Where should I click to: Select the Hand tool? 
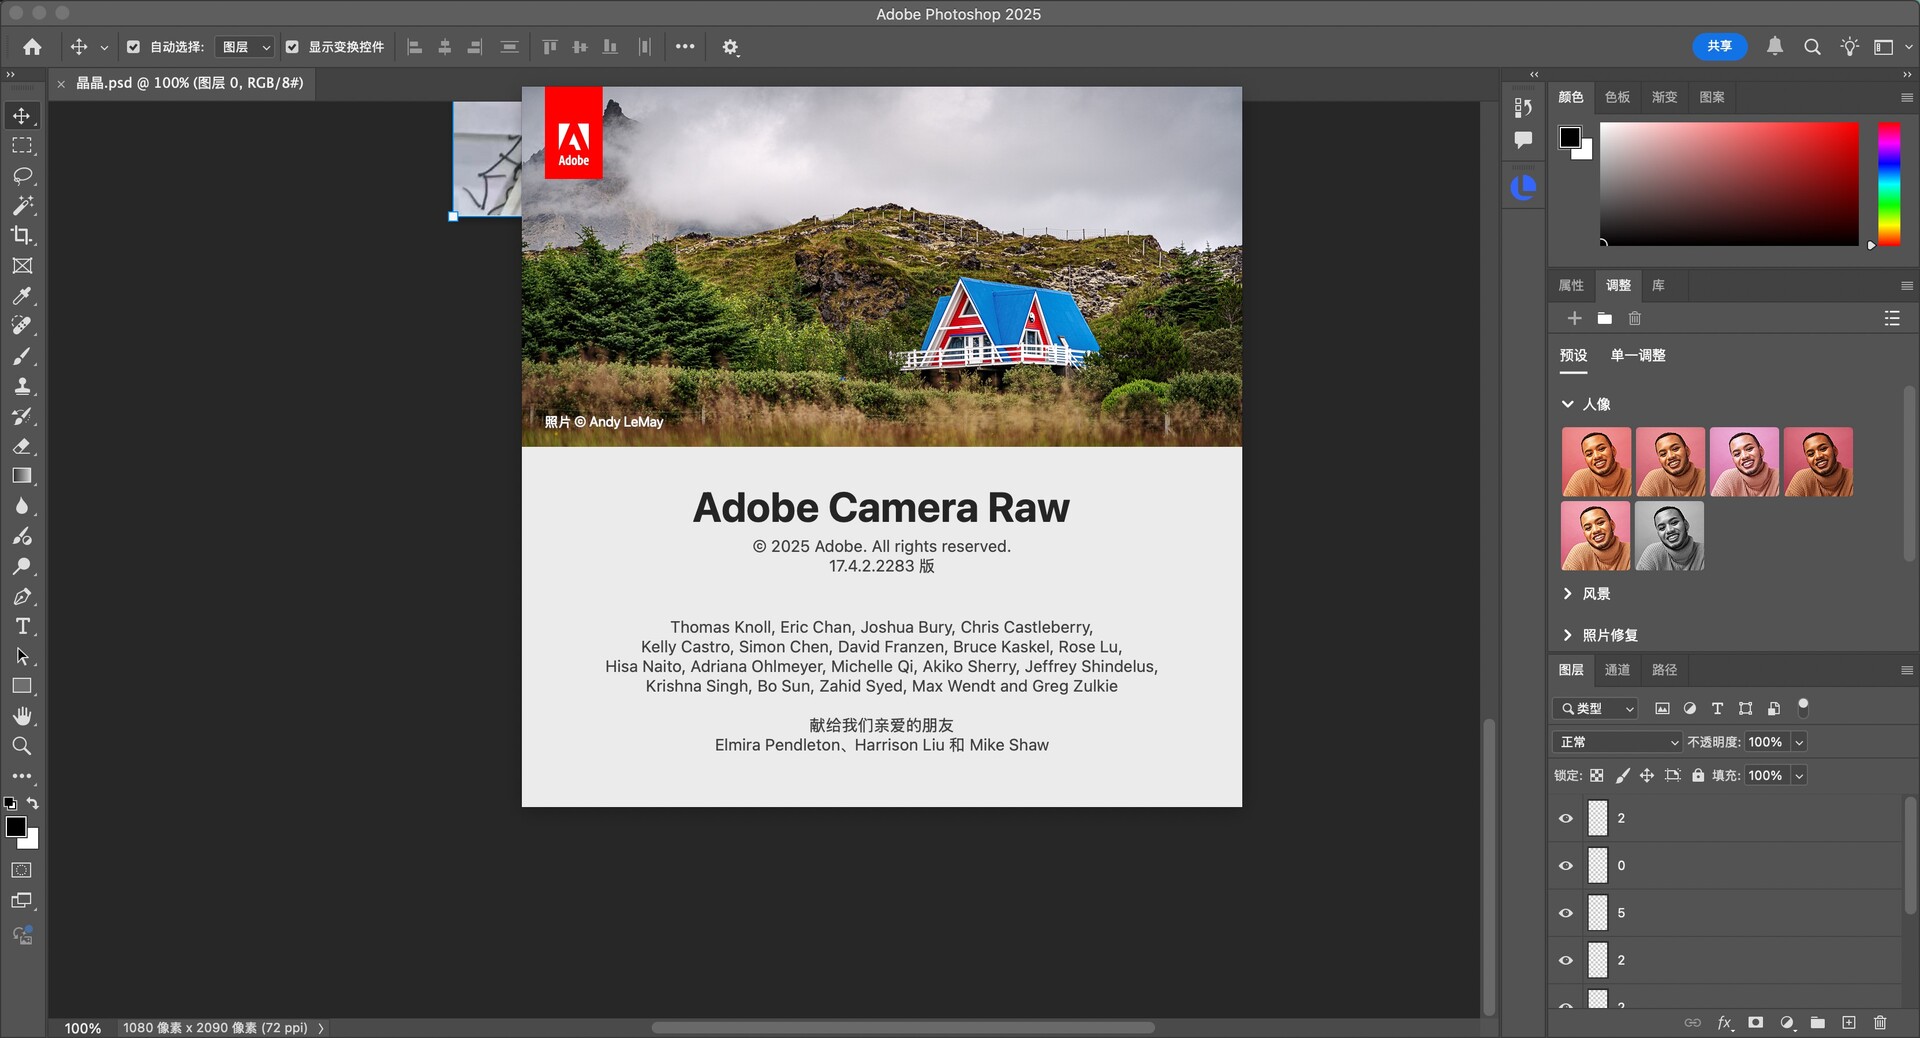(x=22, y=716)
